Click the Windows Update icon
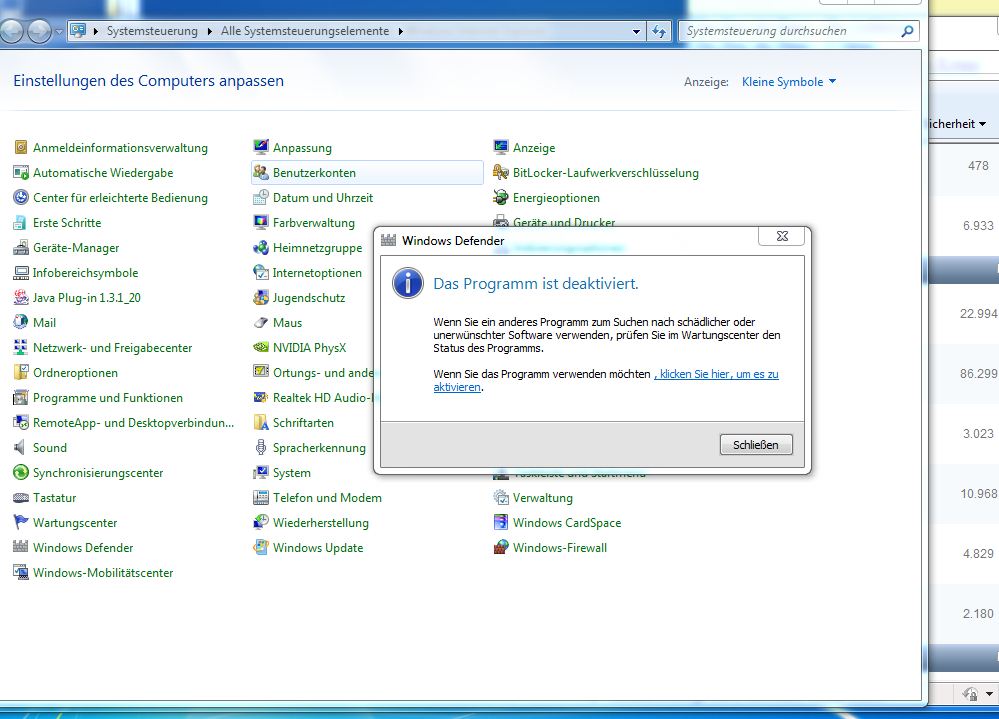Viewport: 999px width, 719px height. tap(261, 548)
